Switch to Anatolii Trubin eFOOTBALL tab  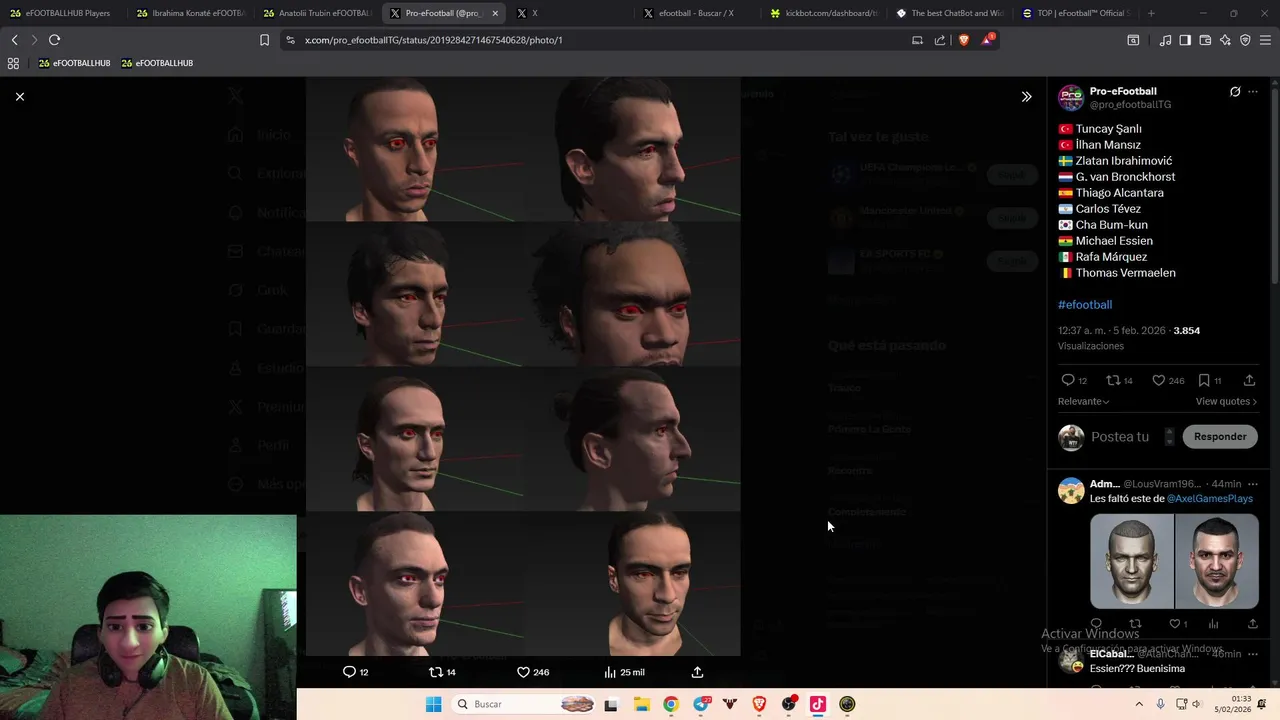point(315,13)
